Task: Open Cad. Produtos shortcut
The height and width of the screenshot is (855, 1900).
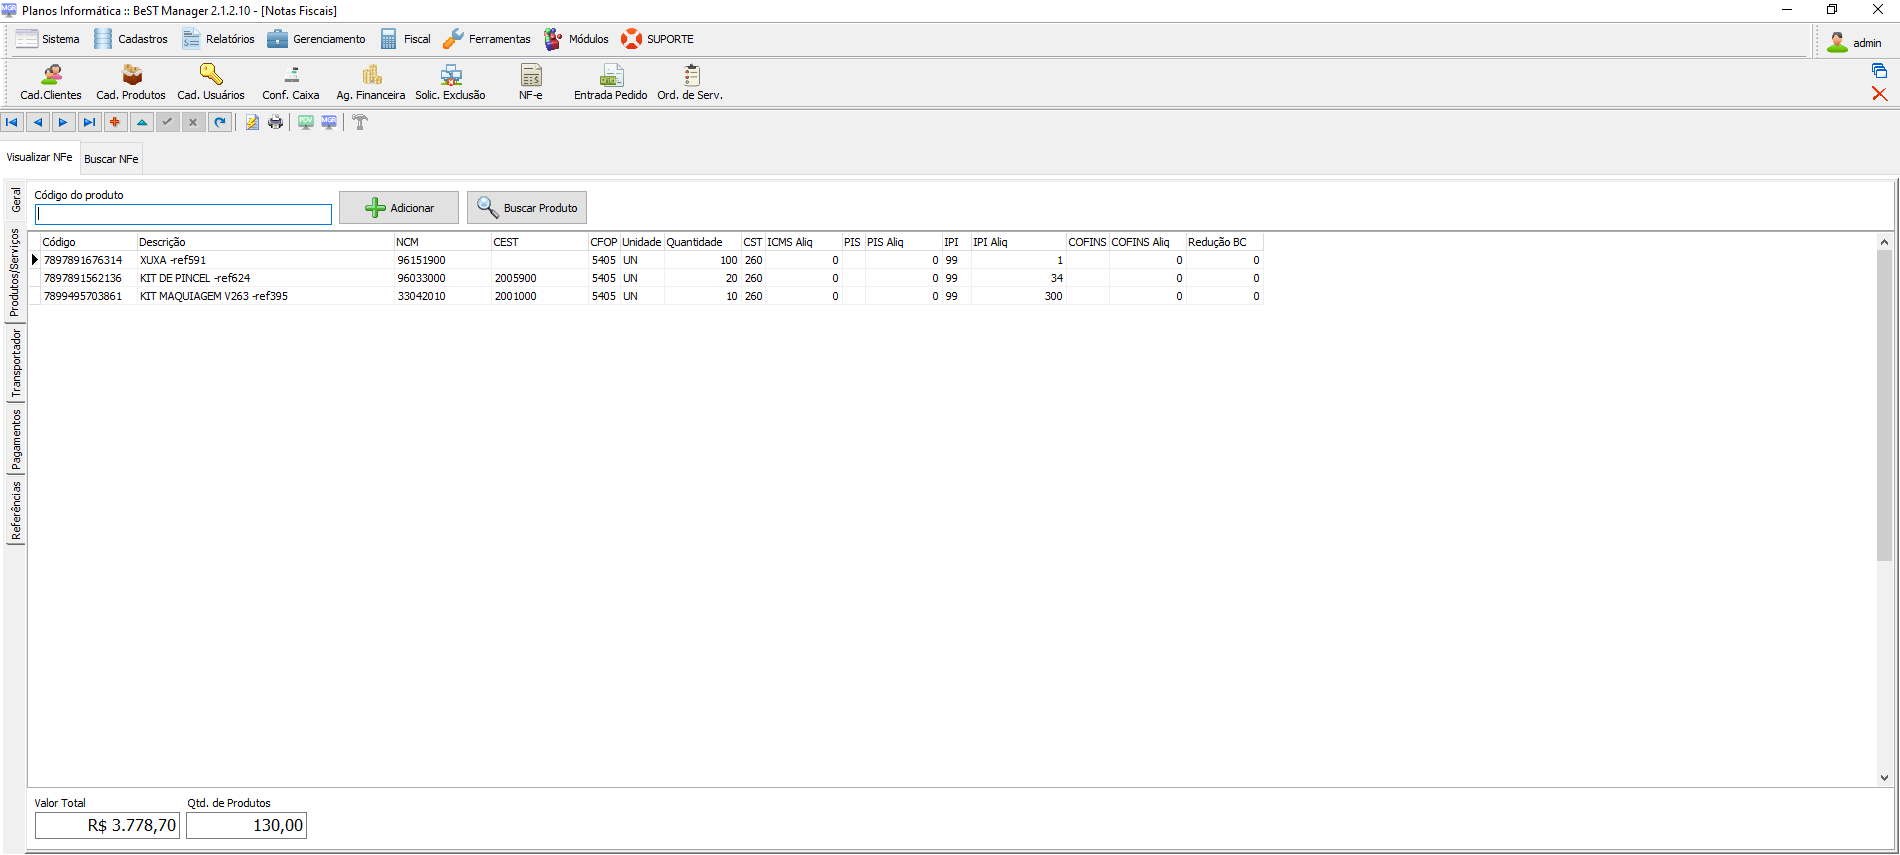Action: click(131, 82)
